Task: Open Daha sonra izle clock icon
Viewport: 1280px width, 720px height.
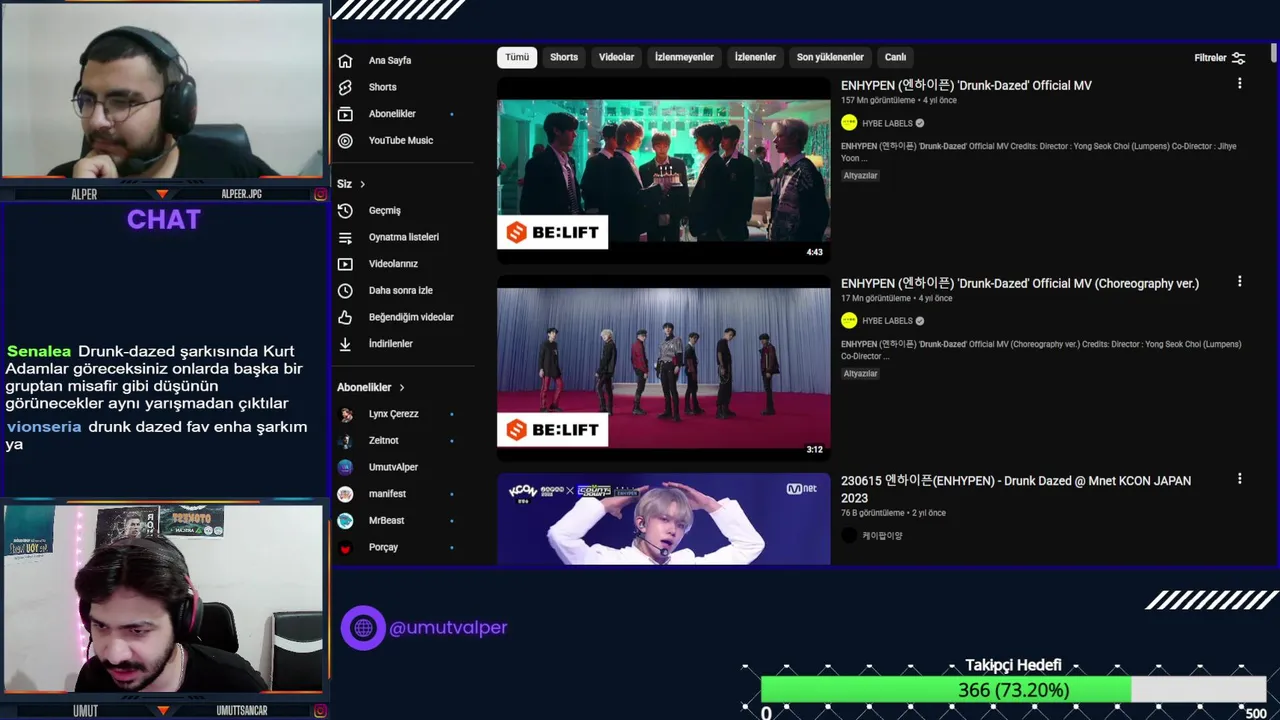Action: tap(345, 291)
